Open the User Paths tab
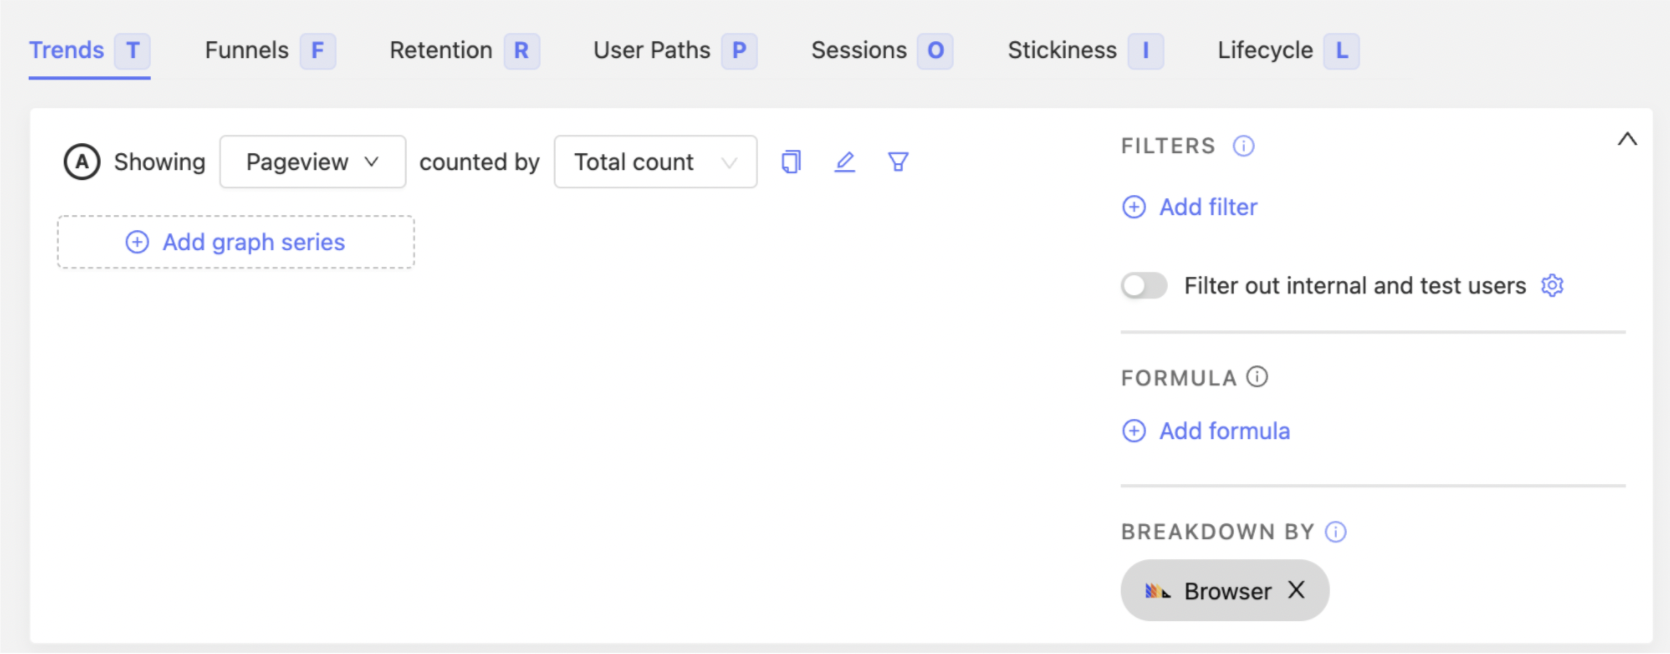 click(652, 50)
